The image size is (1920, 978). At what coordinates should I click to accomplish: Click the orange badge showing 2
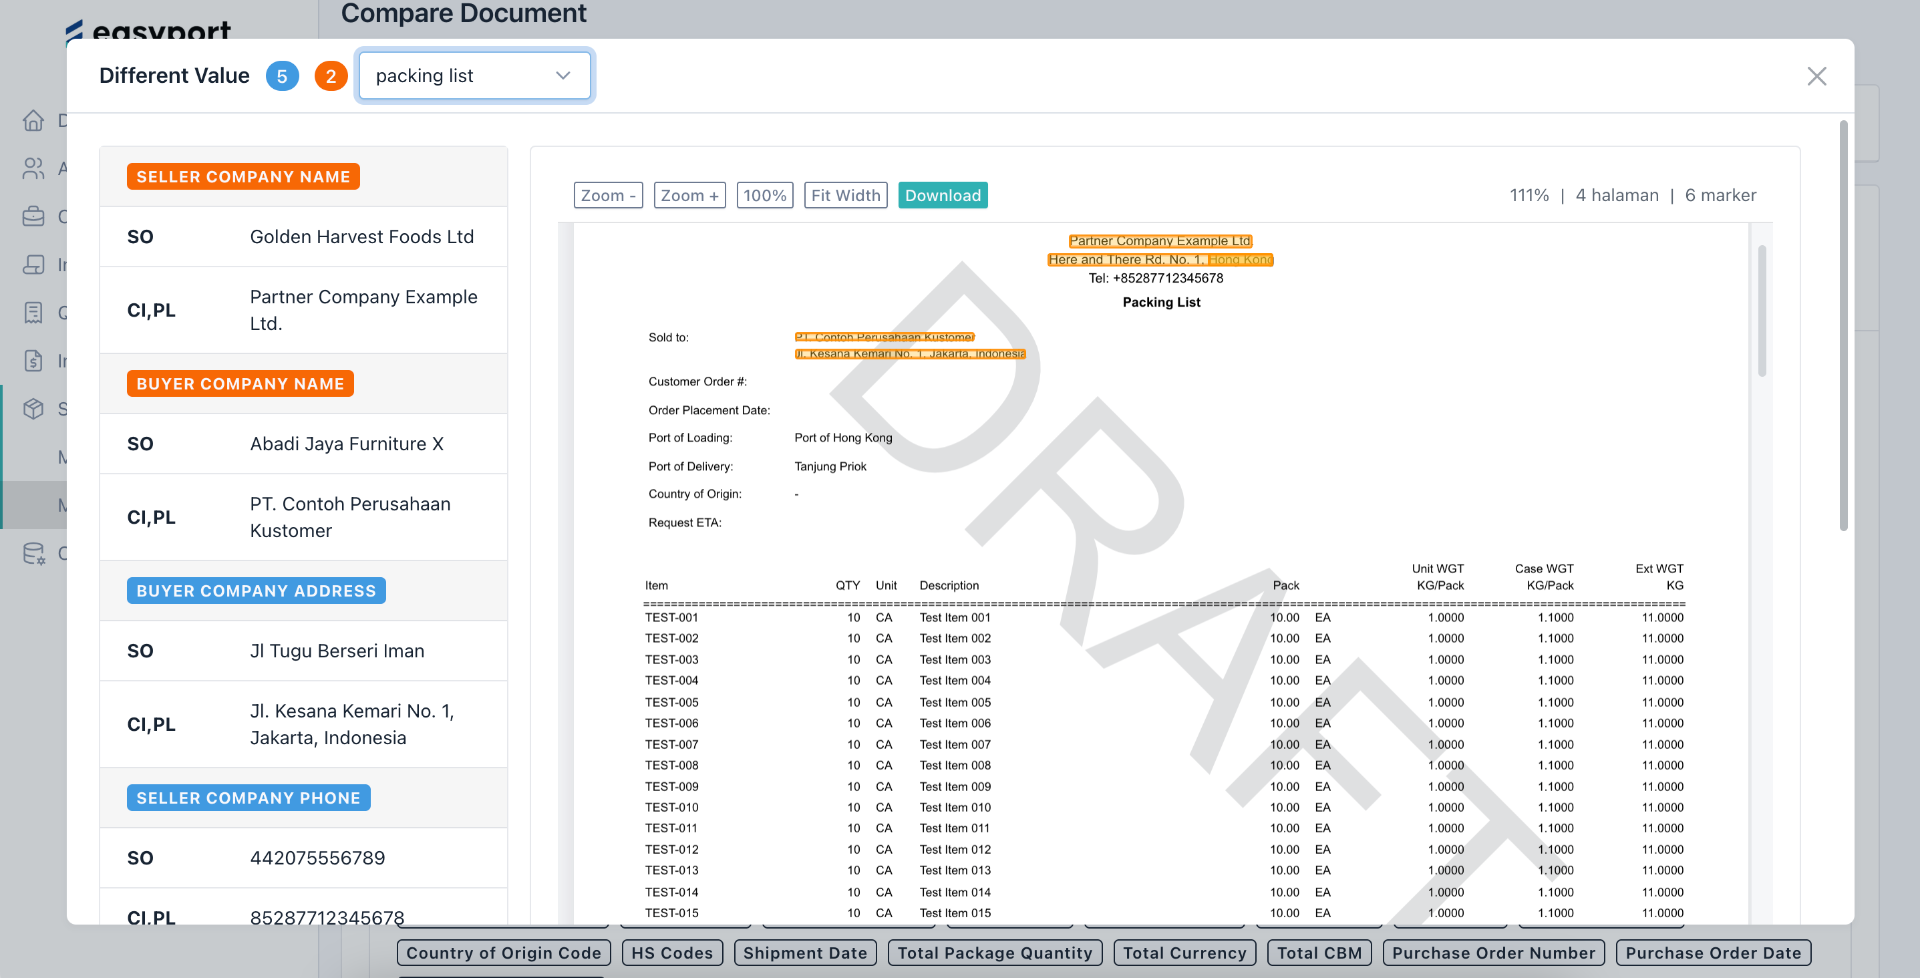pos(331,76)
